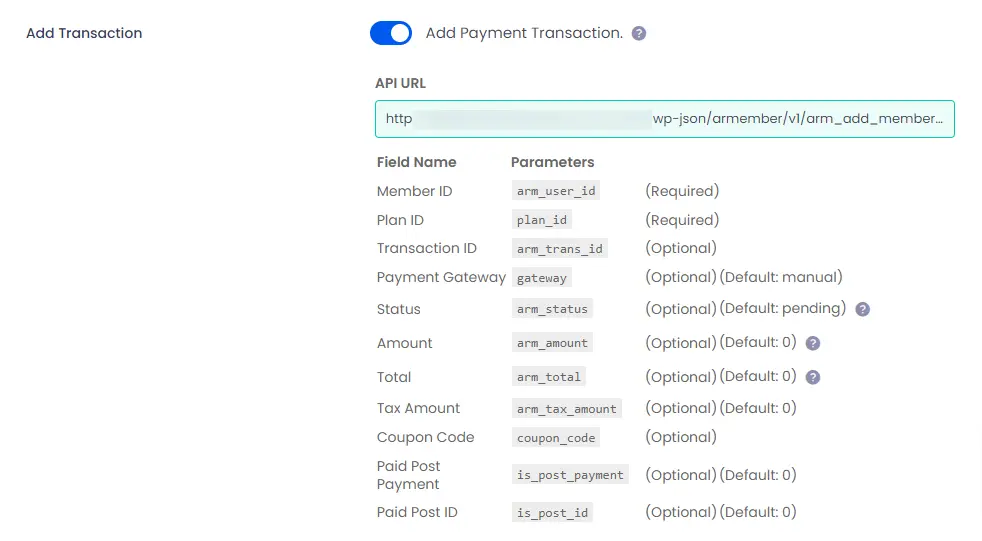This screenshot has height=541, width=982.
Task: Select the is_post_payment parameter code
Action: point(571,475)
